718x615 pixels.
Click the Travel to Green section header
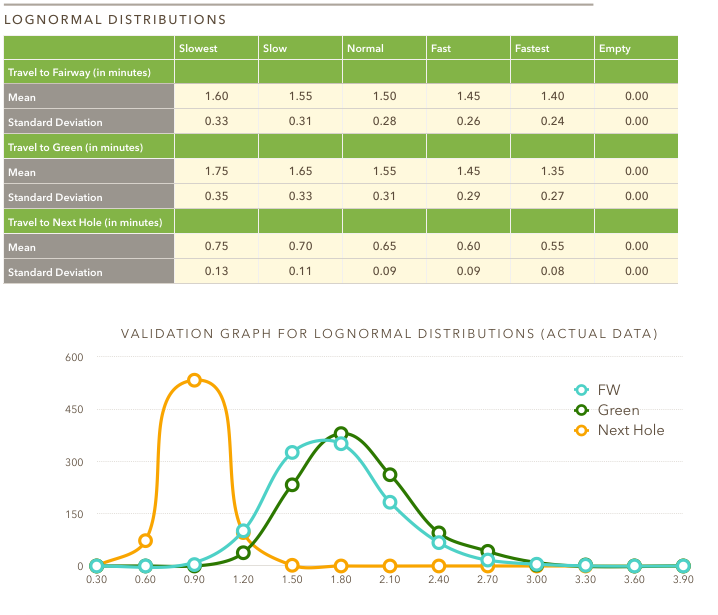(76, 147)
